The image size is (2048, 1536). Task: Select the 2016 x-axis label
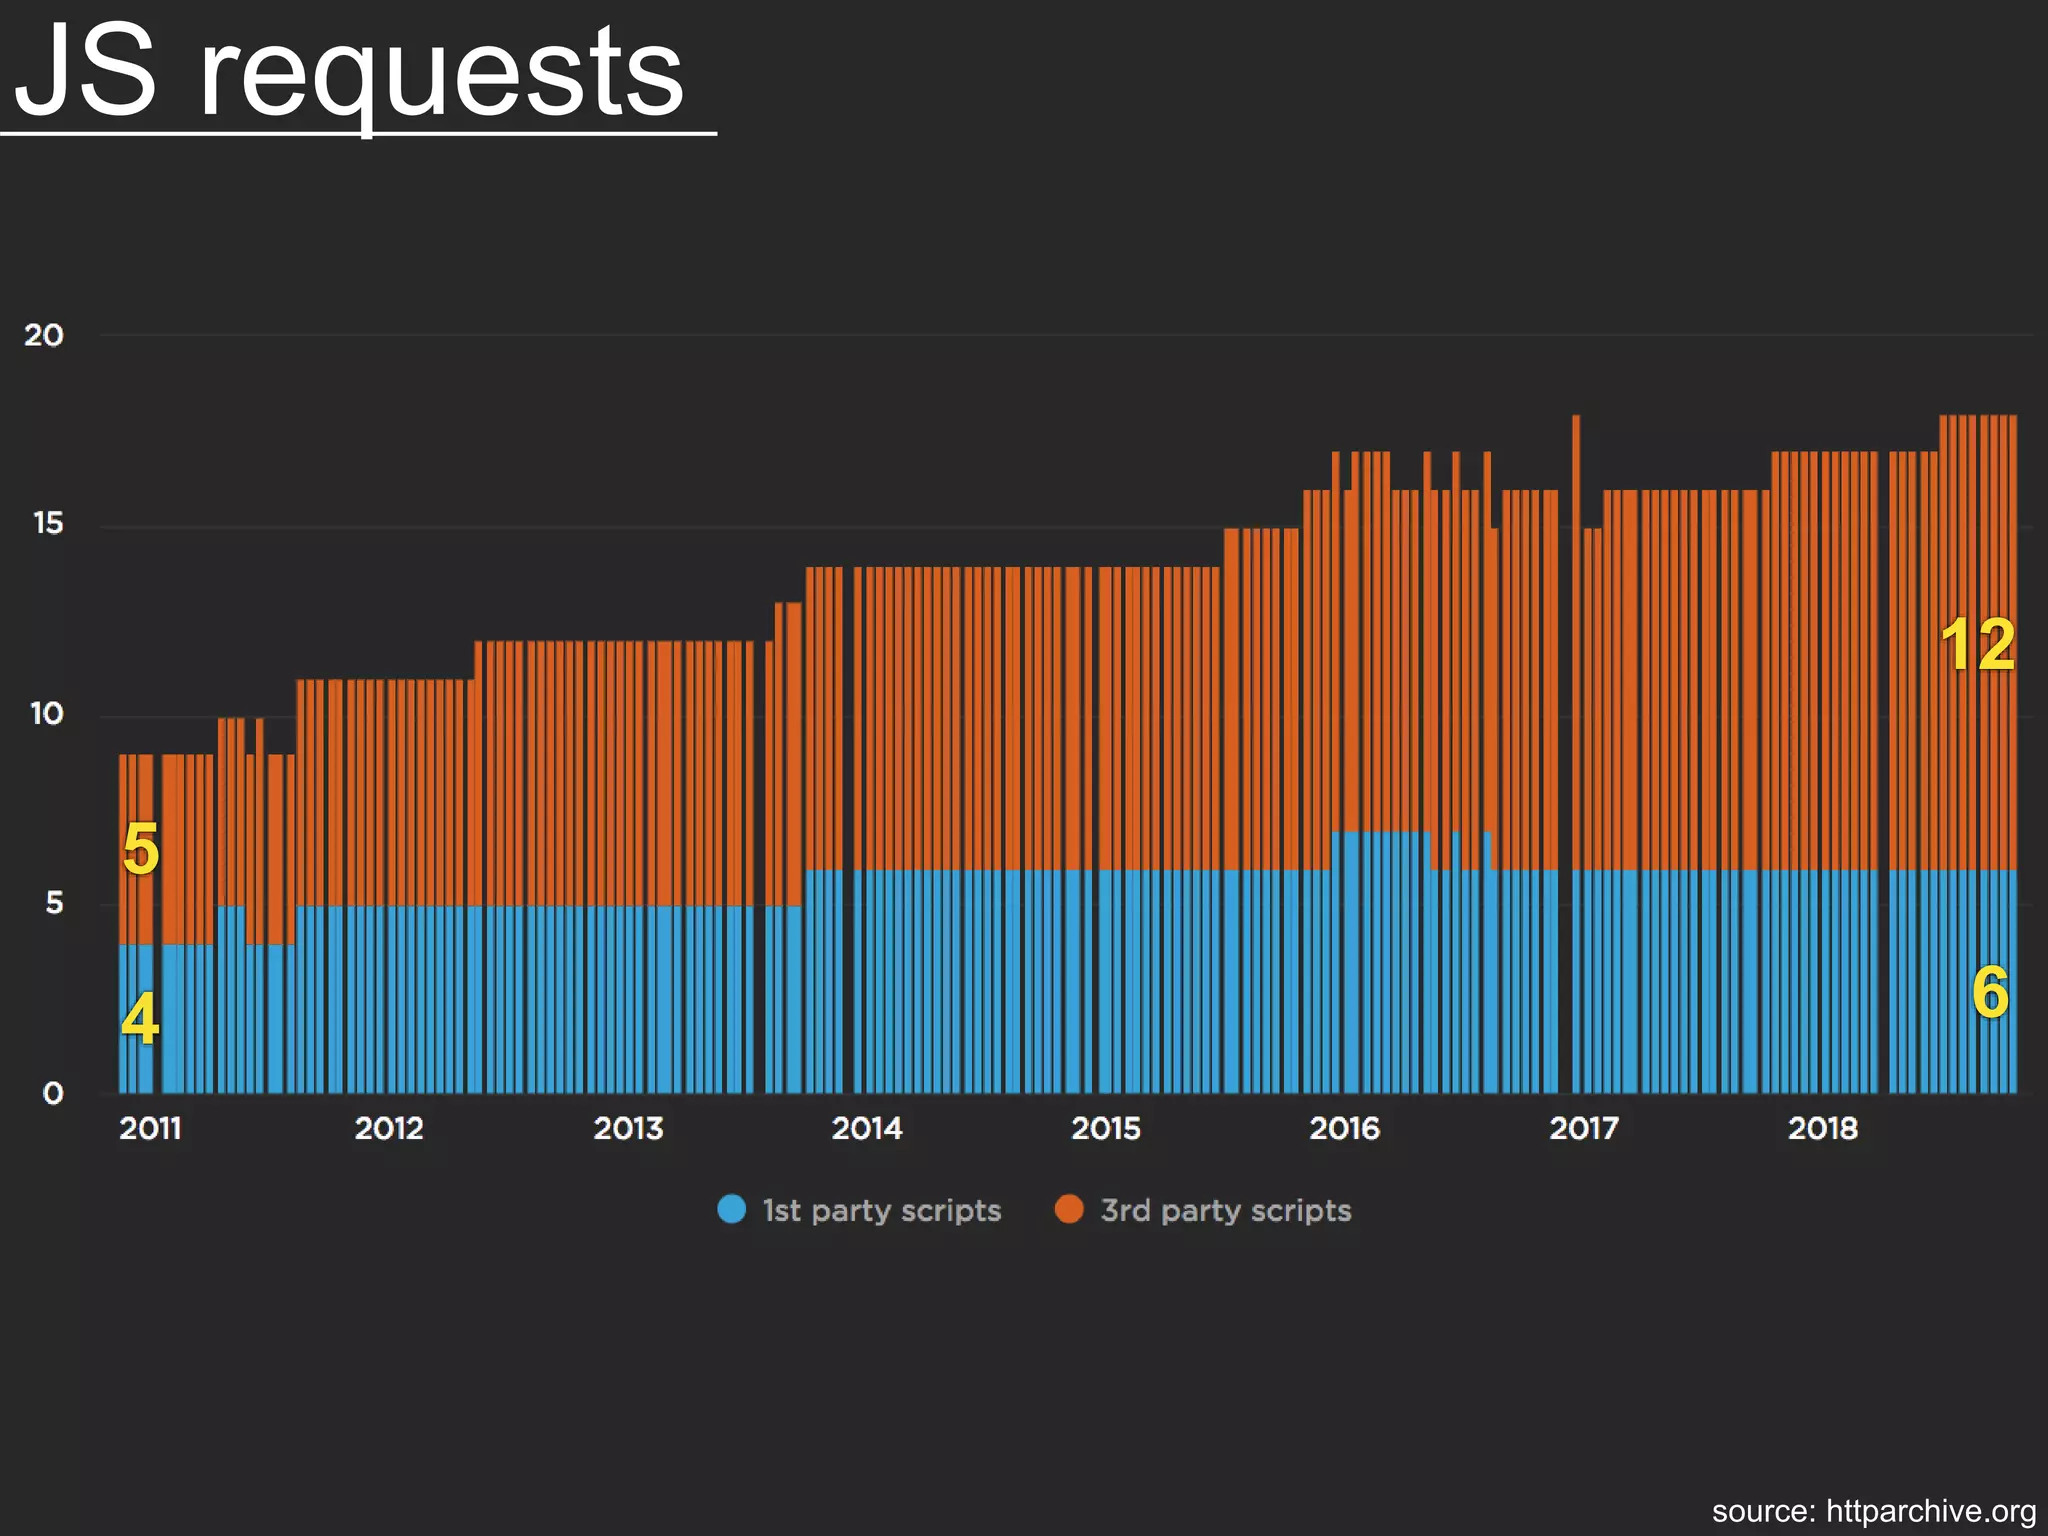tap(1345, 1128)
